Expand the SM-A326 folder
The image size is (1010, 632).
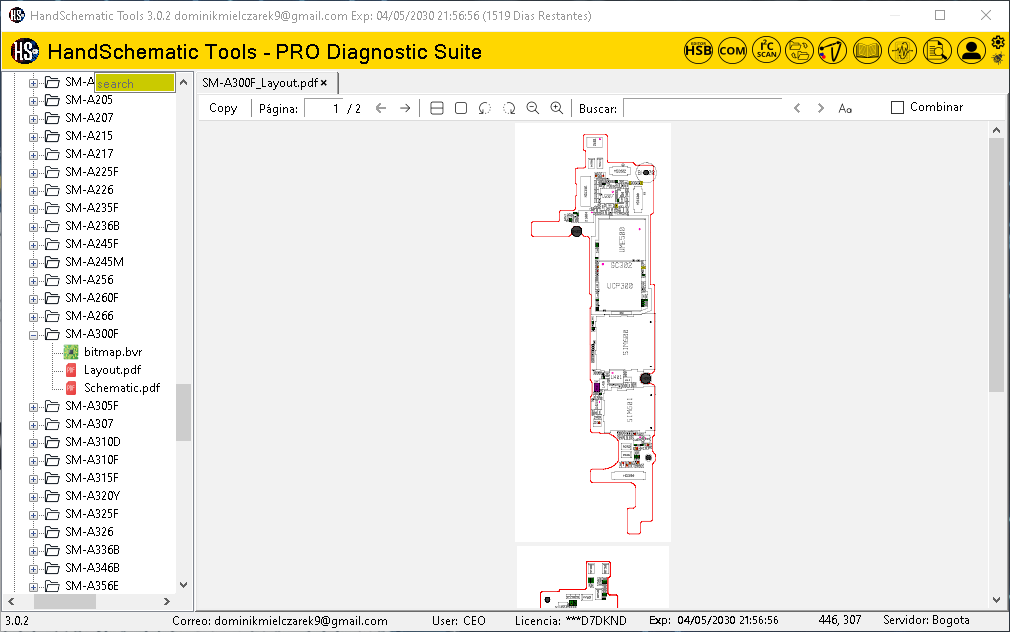33,533
